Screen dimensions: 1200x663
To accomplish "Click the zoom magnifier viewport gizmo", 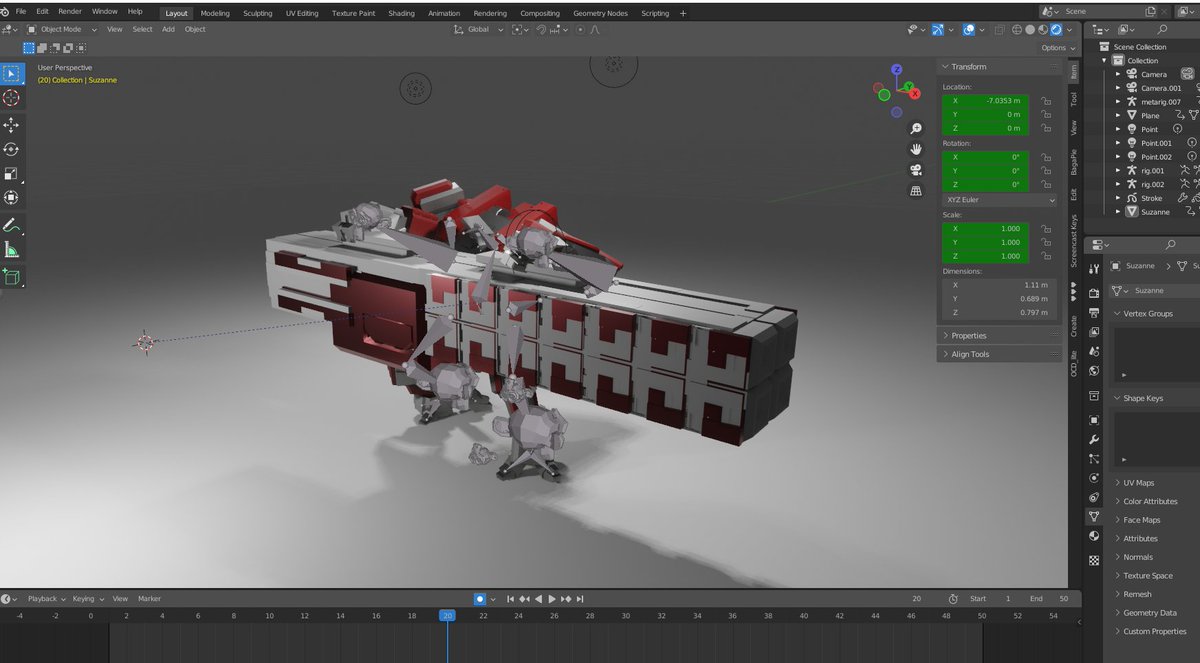I will 916,129.
